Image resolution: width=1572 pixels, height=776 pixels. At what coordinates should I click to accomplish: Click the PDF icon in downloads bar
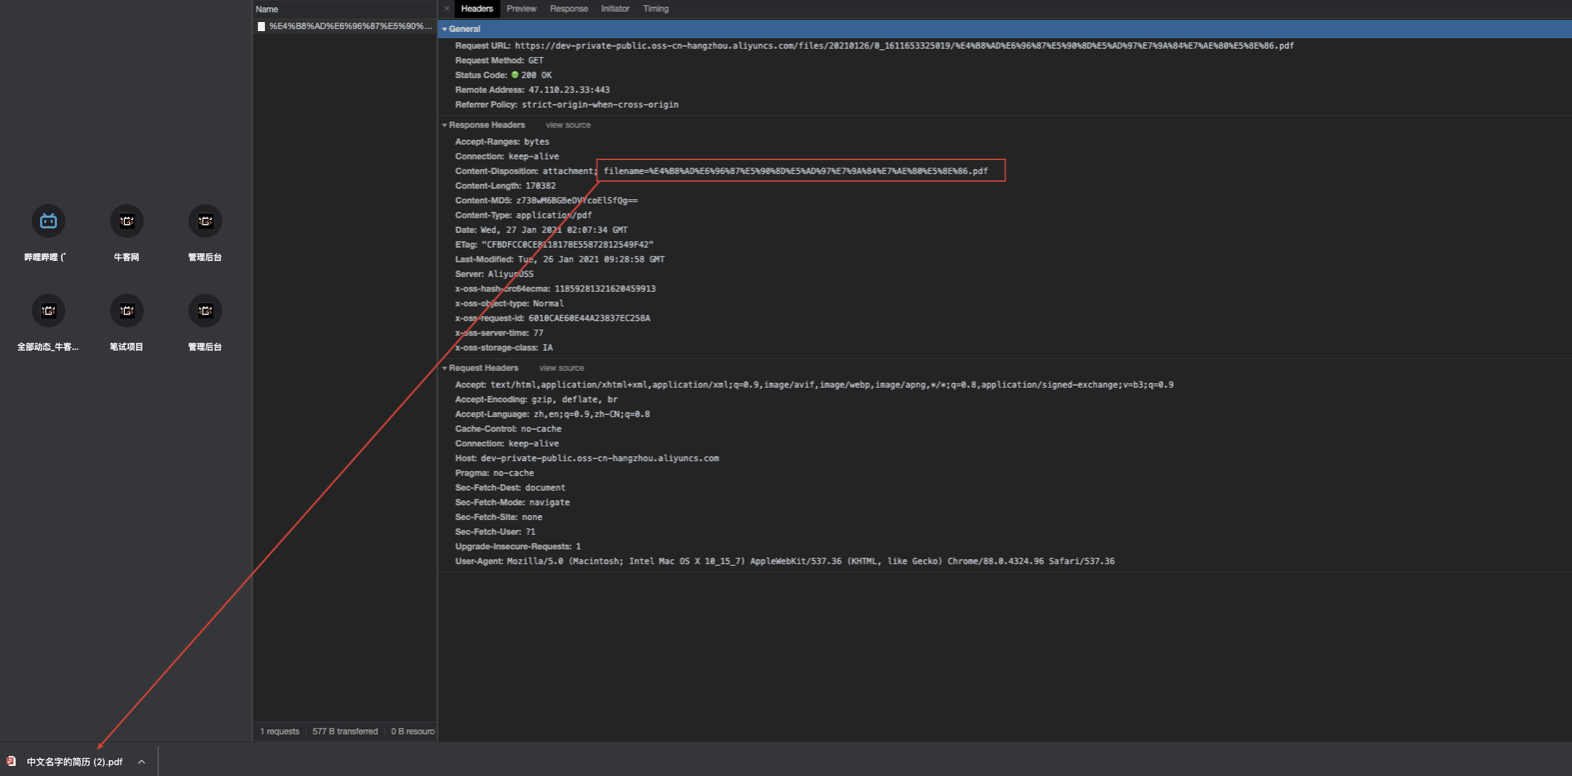12,761
